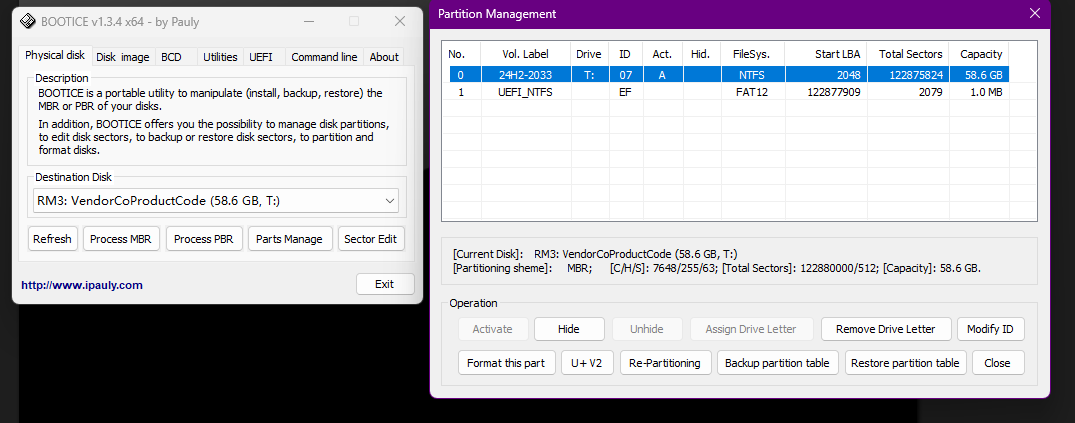1075x423 pixels.
Task: Click the NTFS cell in row 0
Action: [x=751, y=75]
